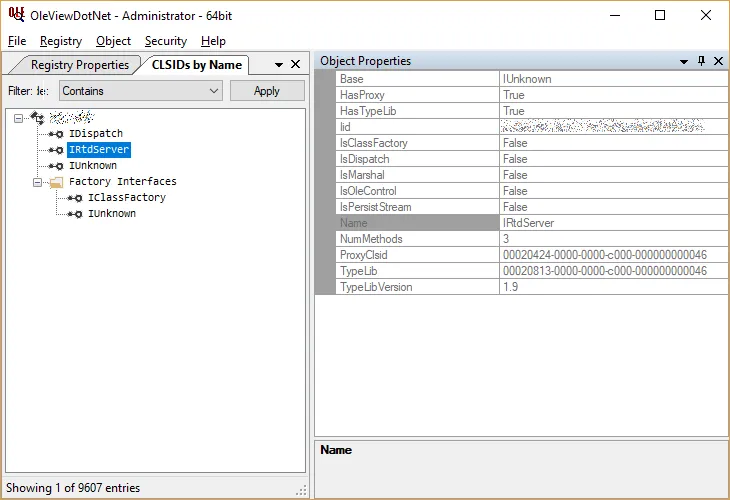This screenshot has height=500, width=730.
Task: Click the IRtdServer interface connector icon
Action: click(x=56, y=150)
